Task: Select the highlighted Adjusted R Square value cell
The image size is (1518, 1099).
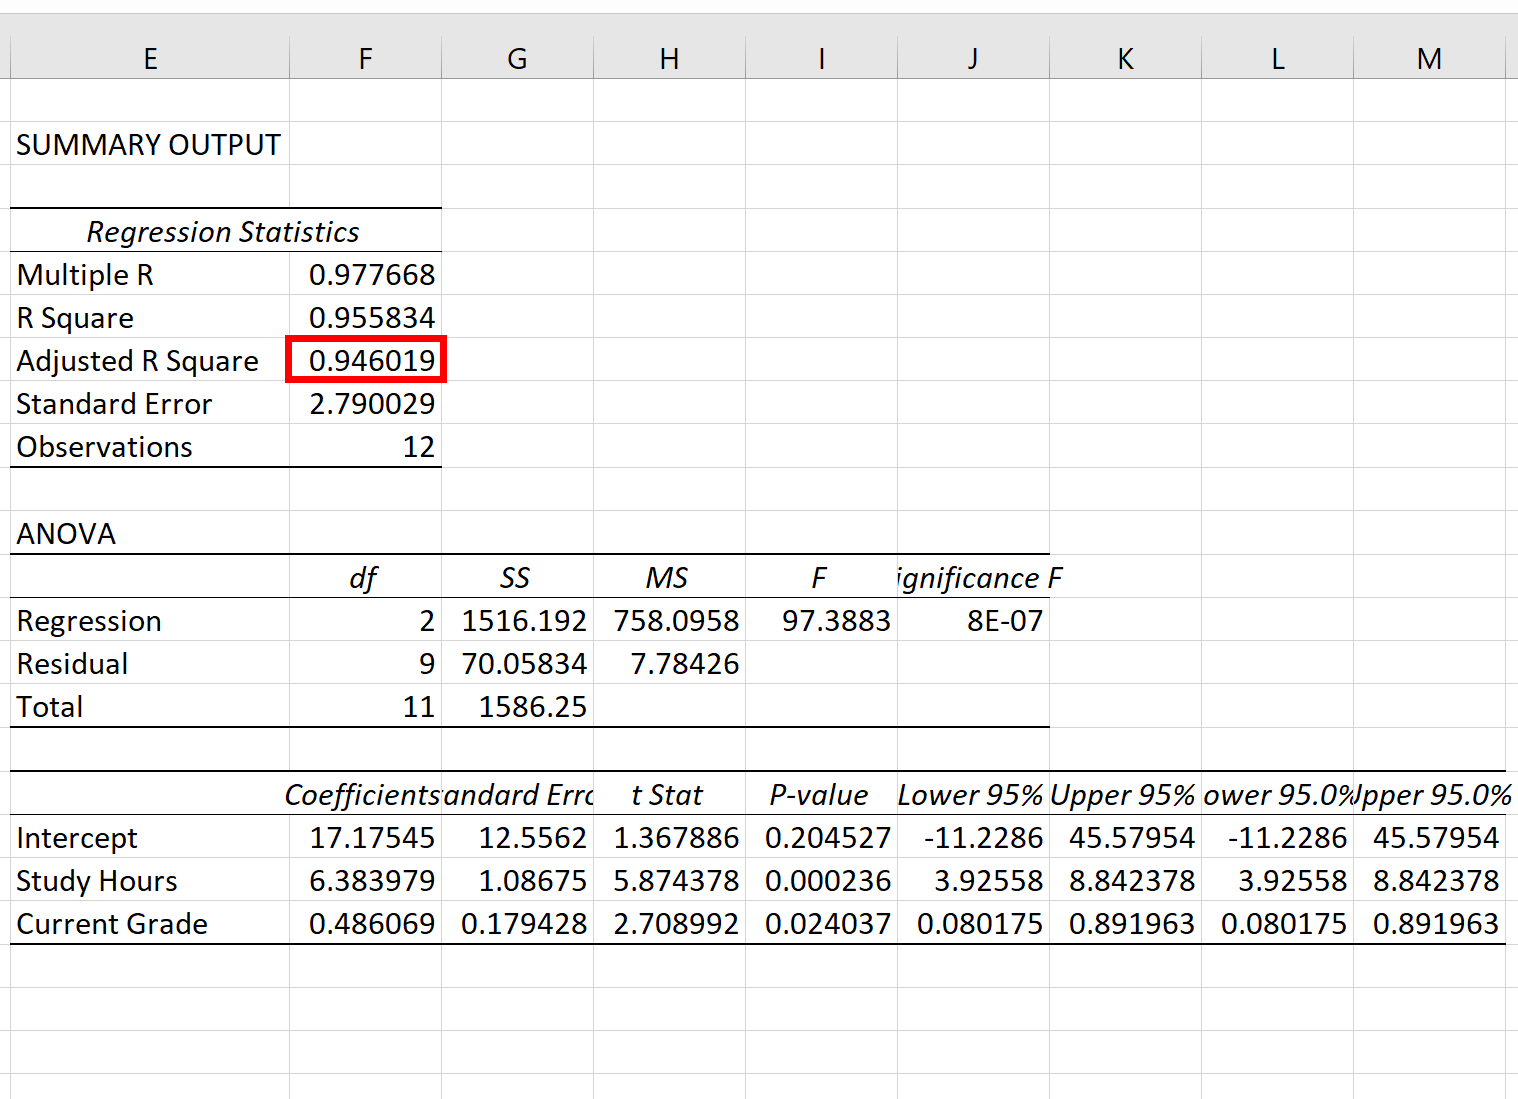Action: pyautogui.click(x=365, y=360)
